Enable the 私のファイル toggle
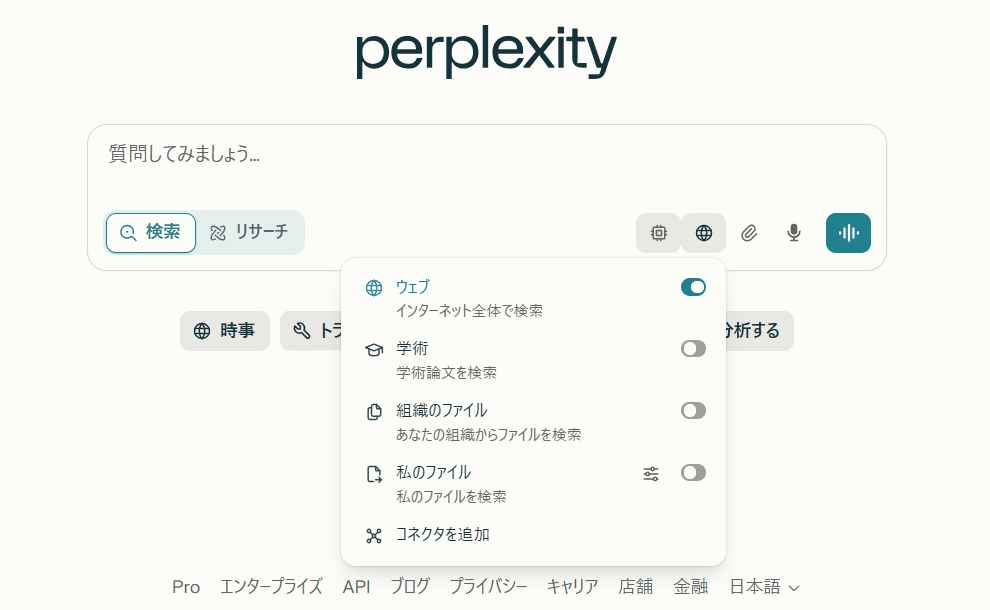 pos(693,472)
